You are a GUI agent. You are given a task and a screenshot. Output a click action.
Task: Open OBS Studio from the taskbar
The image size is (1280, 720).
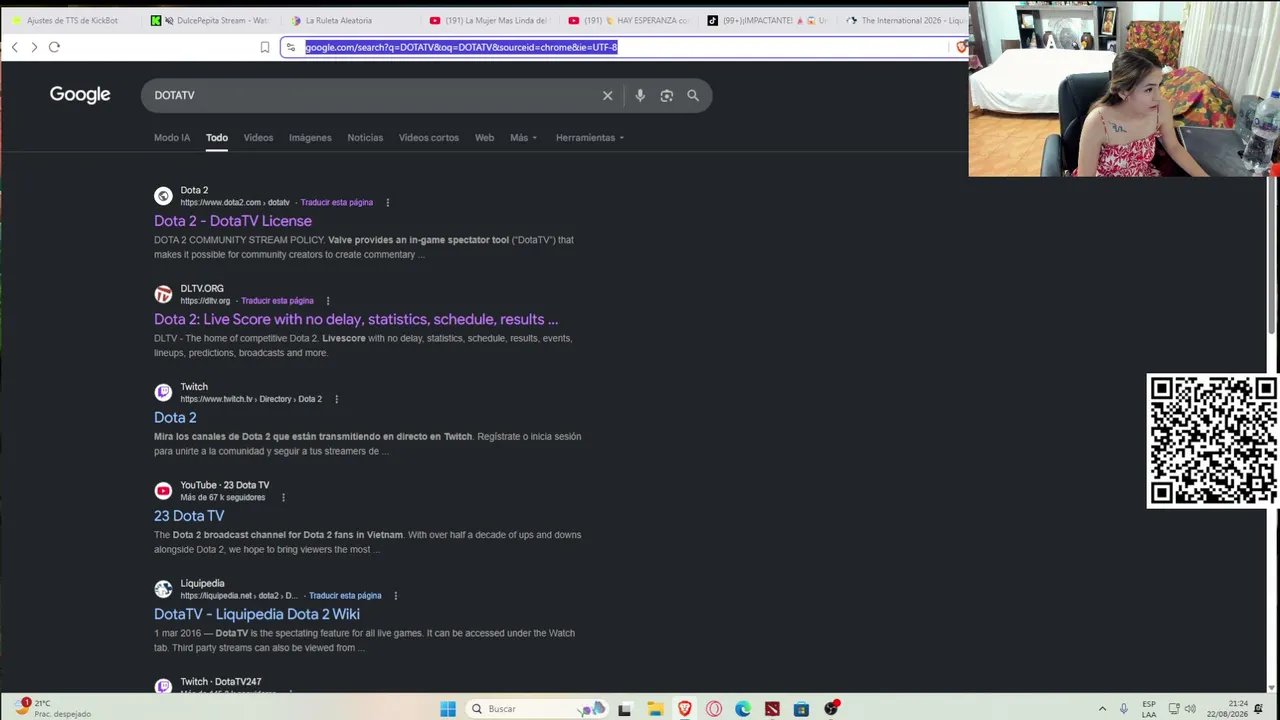(x=831, y=709)
